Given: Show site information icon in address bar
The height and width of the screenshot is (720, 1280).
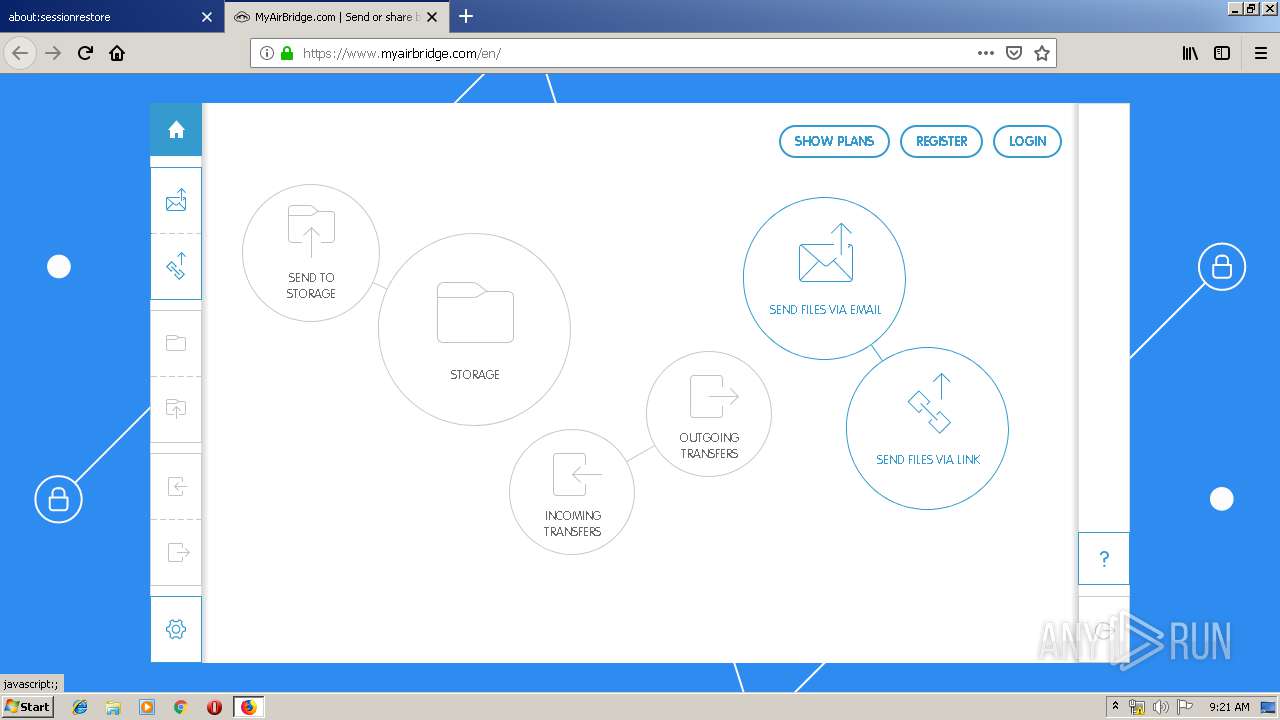Looking at the screenshot, I should (267, 53).
